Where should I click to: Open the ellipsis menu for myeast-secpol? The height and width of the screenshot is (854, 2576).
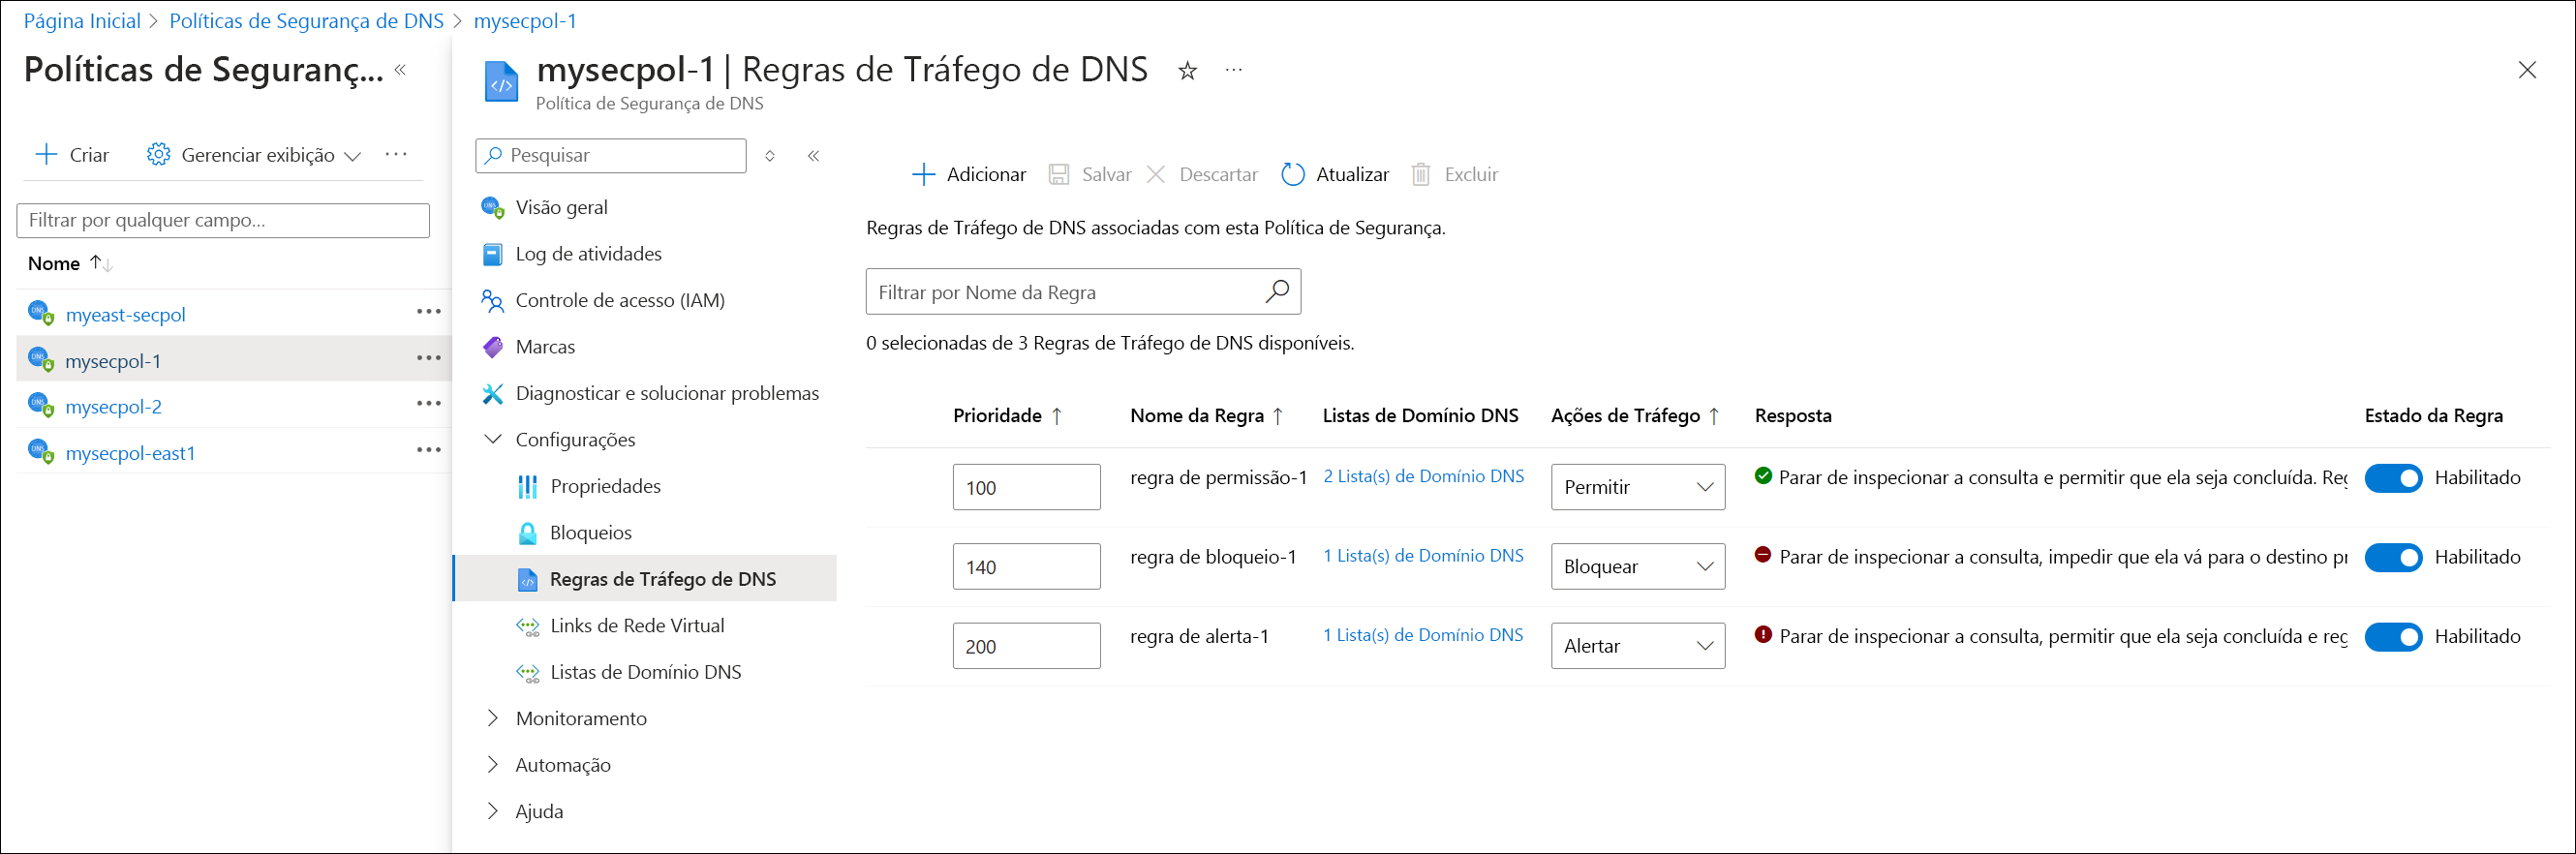[428, 312]
